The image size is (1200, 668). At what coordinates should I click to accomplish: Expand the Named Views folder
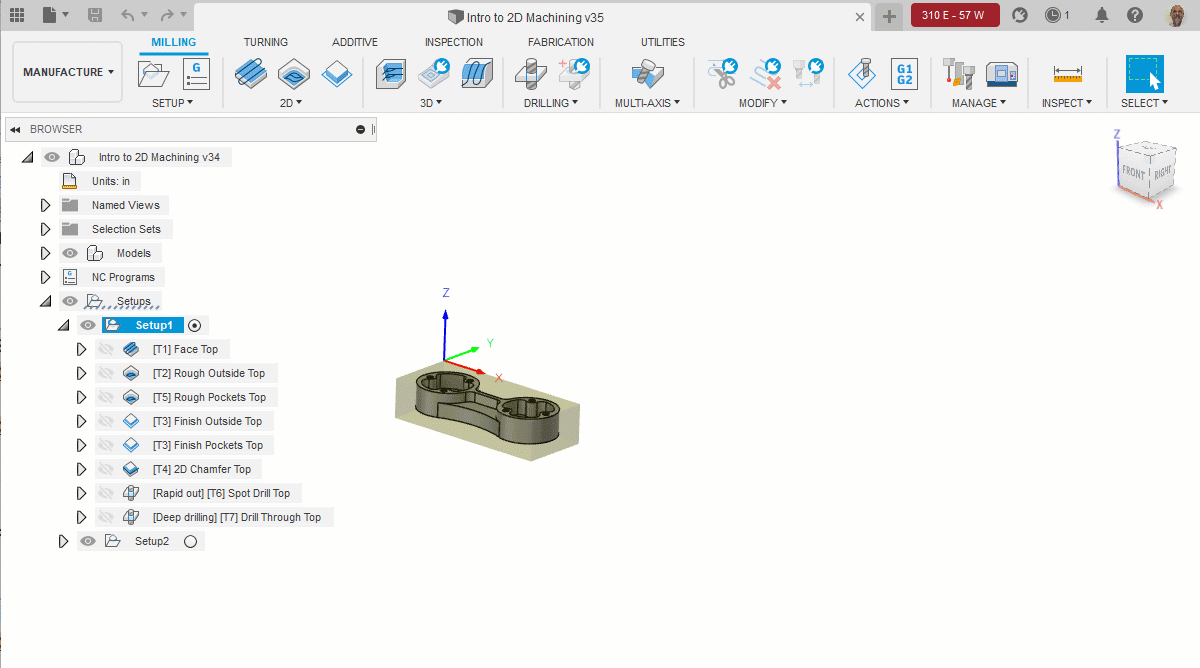45,205
